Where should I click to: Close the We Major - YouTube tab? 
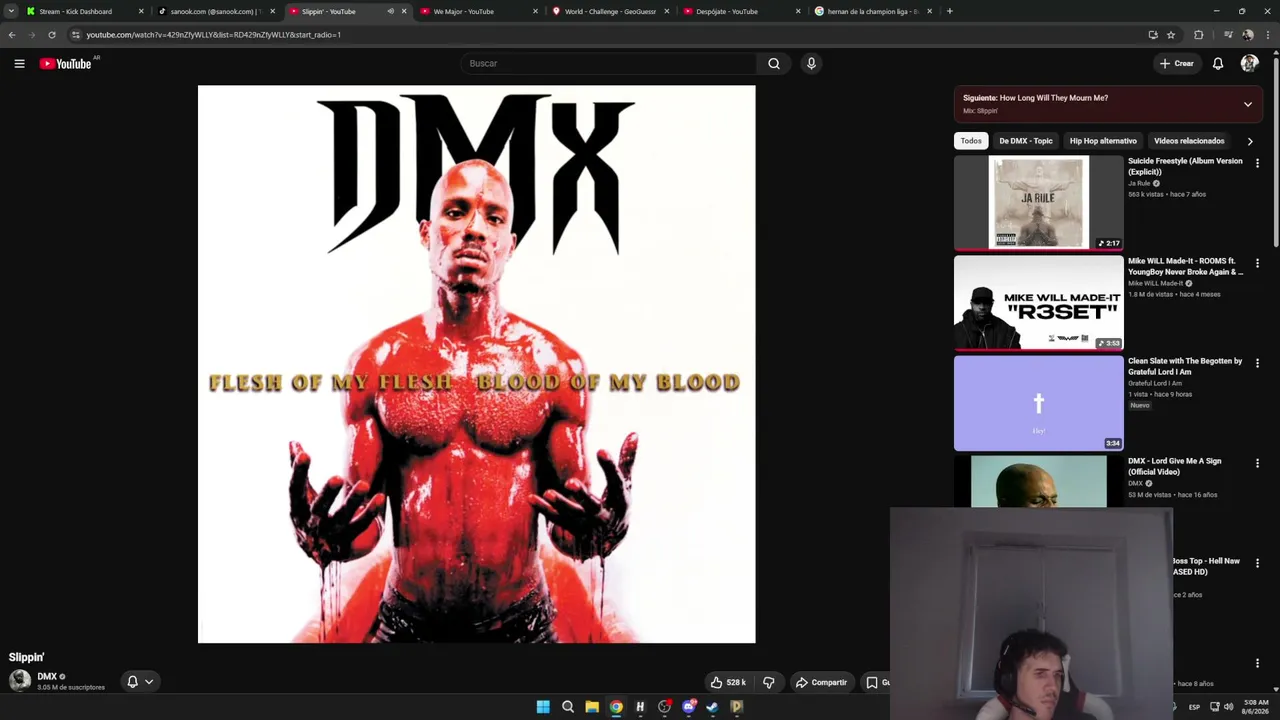[535, 11]
